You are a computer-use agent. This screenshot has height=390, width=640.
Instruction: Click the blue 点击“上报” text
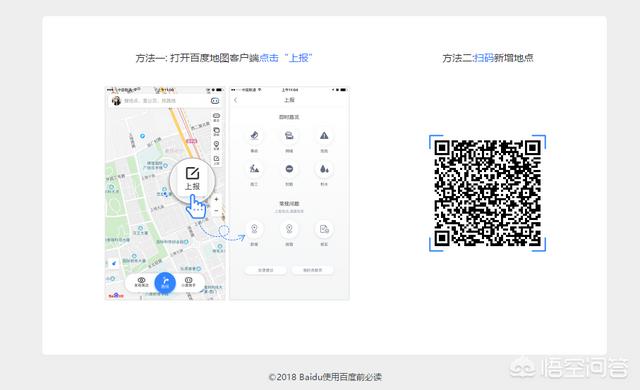coord(286,58)
